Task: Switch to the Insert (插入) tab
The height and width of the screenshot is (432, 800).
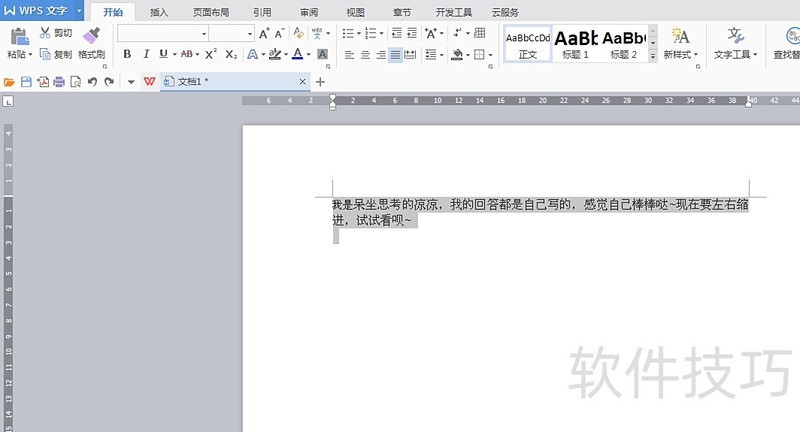Action: (159, 13)
